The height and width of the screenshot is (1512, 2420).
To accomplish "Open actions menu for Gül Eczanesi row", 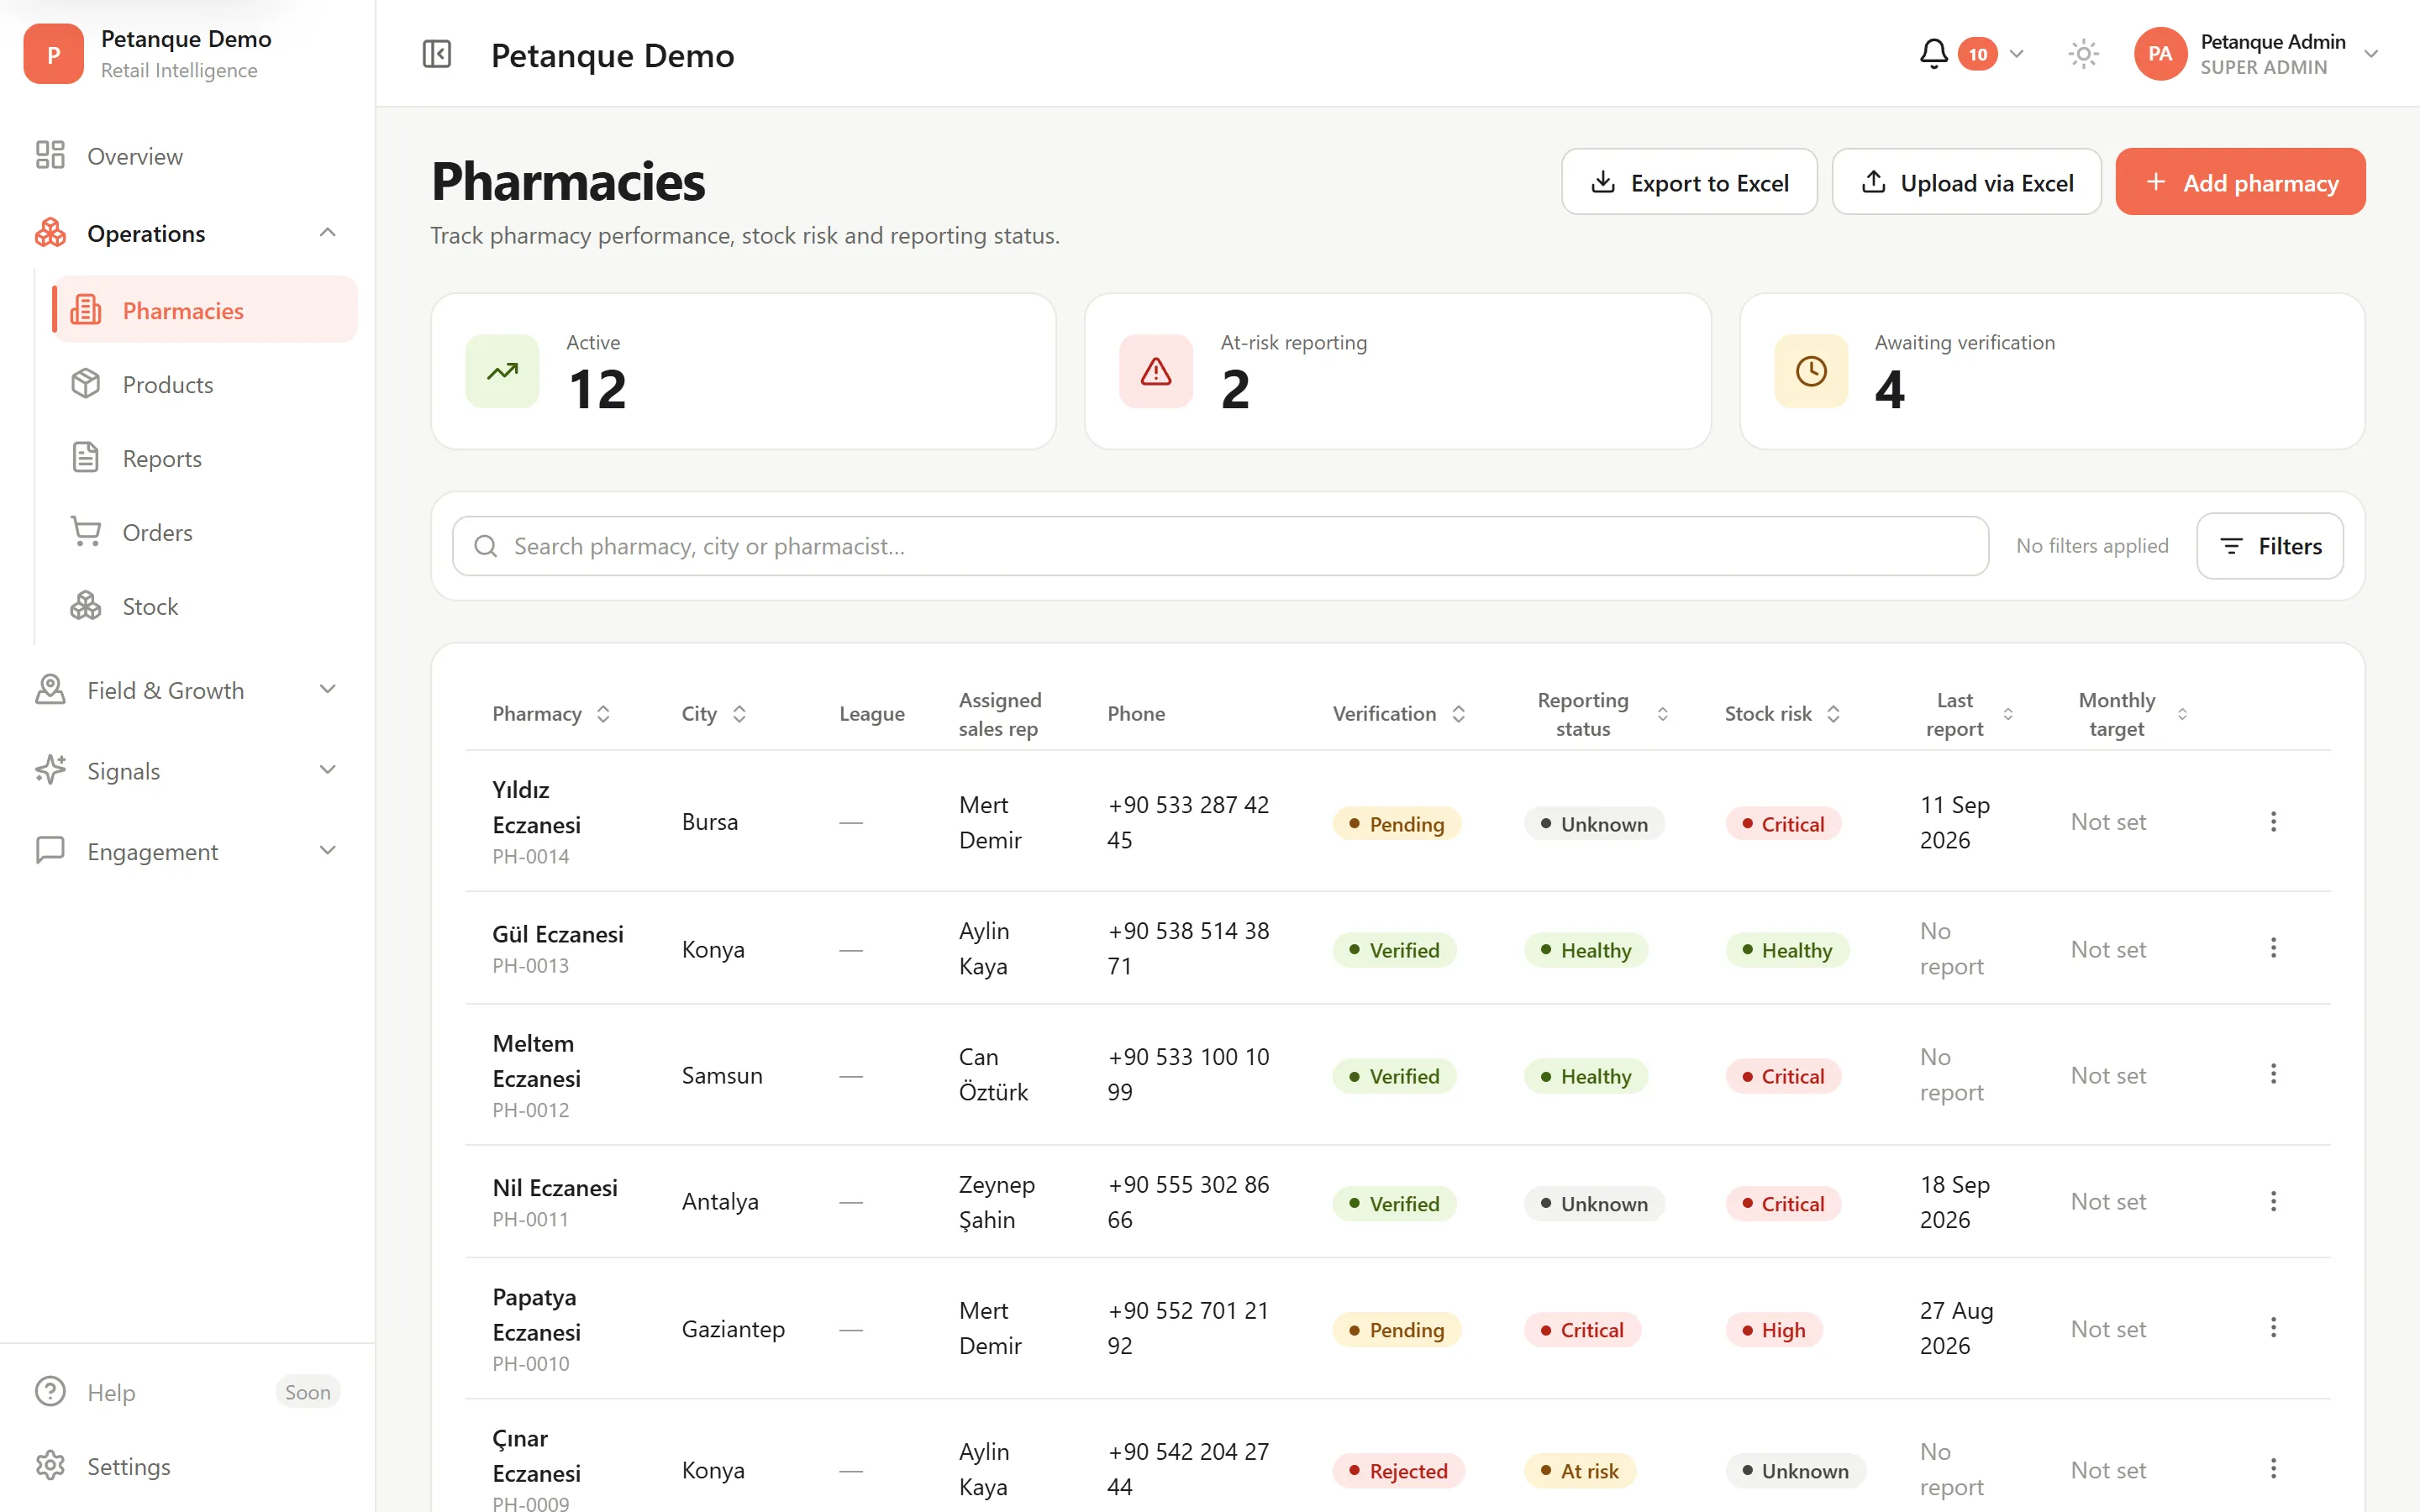I will click(x=2273, y=948).
